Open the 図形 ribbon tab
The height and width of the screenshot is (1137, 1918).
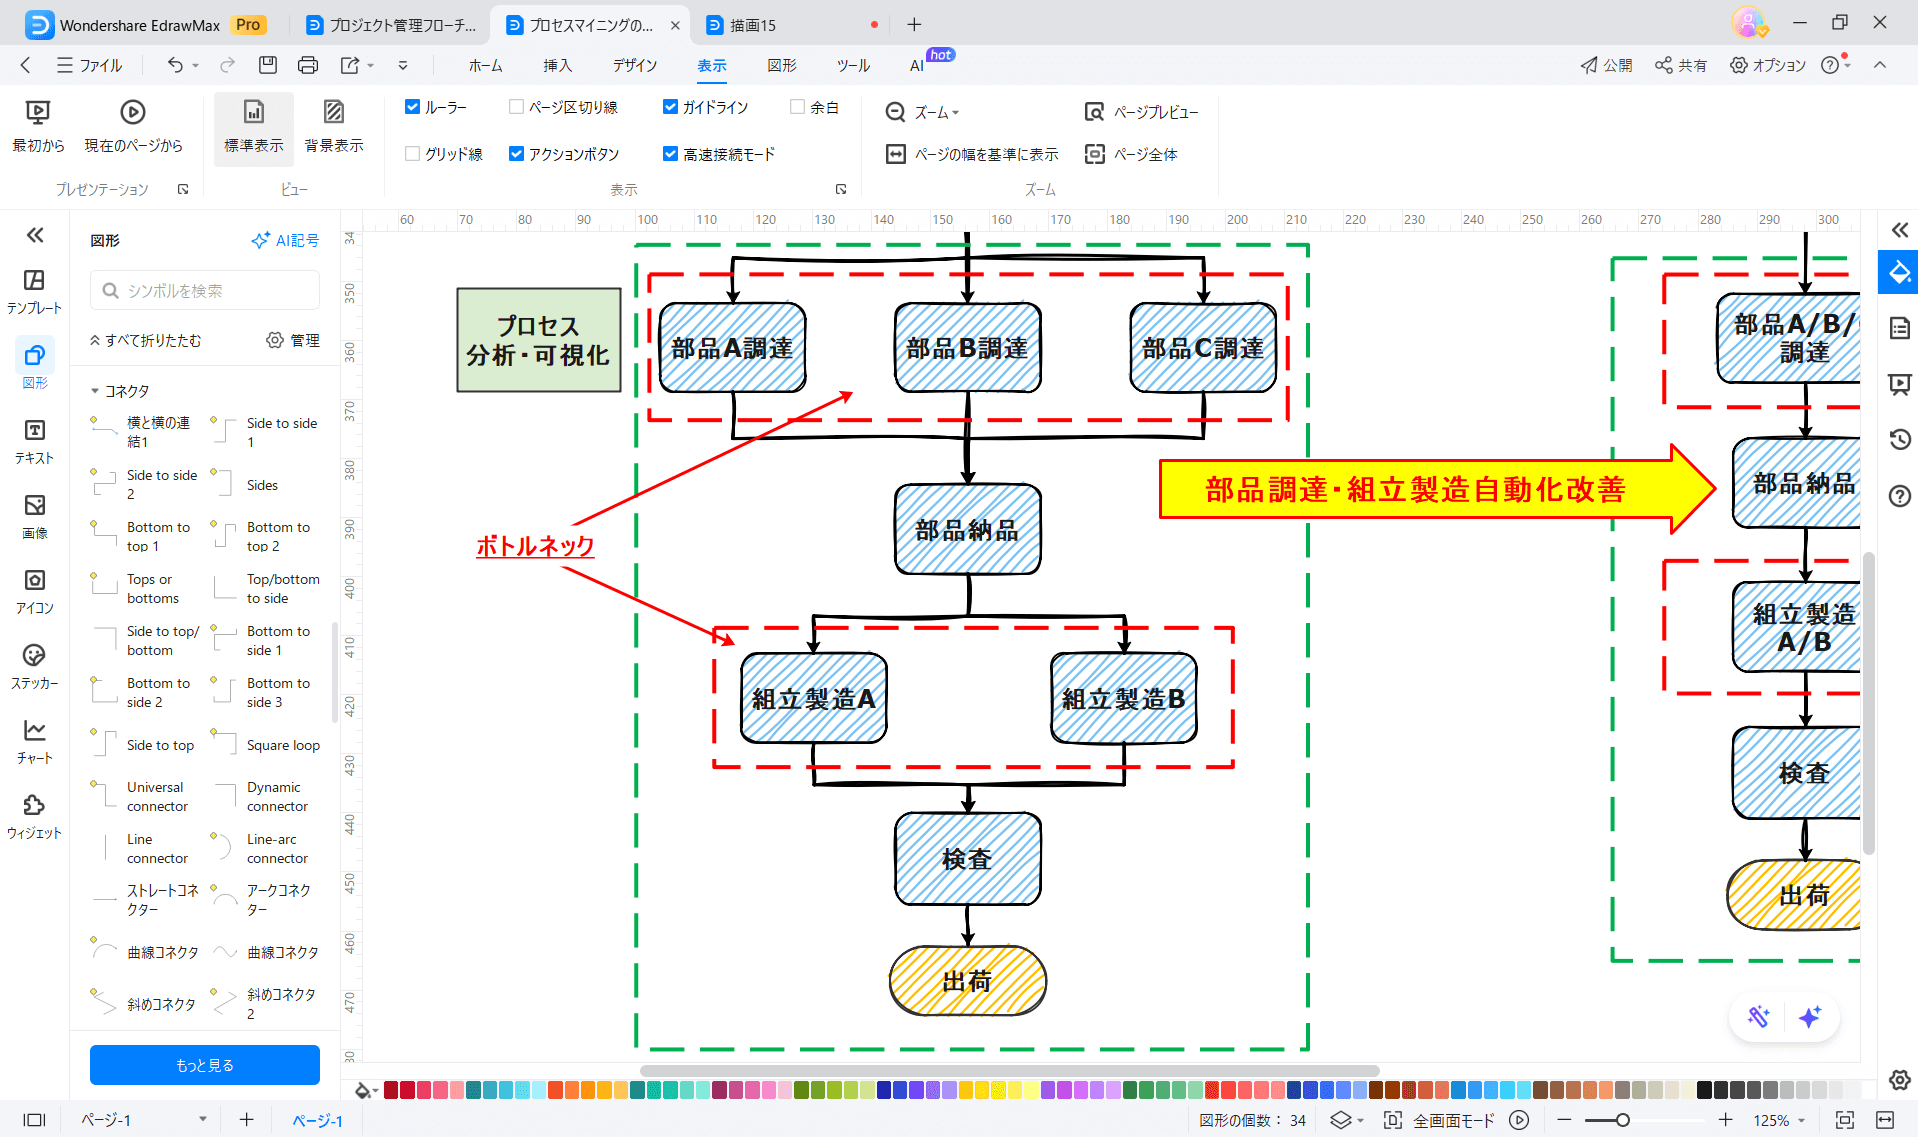pyautogui.click(x=782, y=65)
